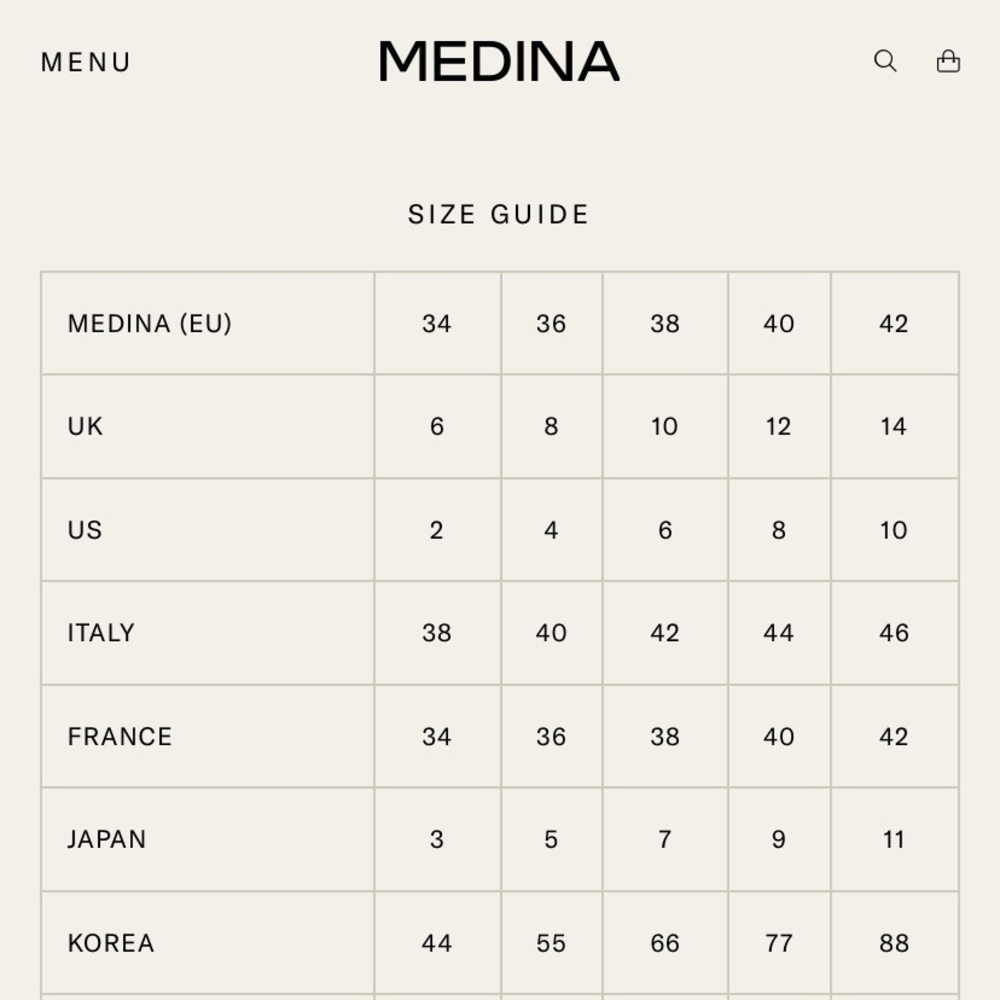The image size is (1000, 1000).
Task: Click size 34 in MEDINA (EU) row
Action: [437, 323]
